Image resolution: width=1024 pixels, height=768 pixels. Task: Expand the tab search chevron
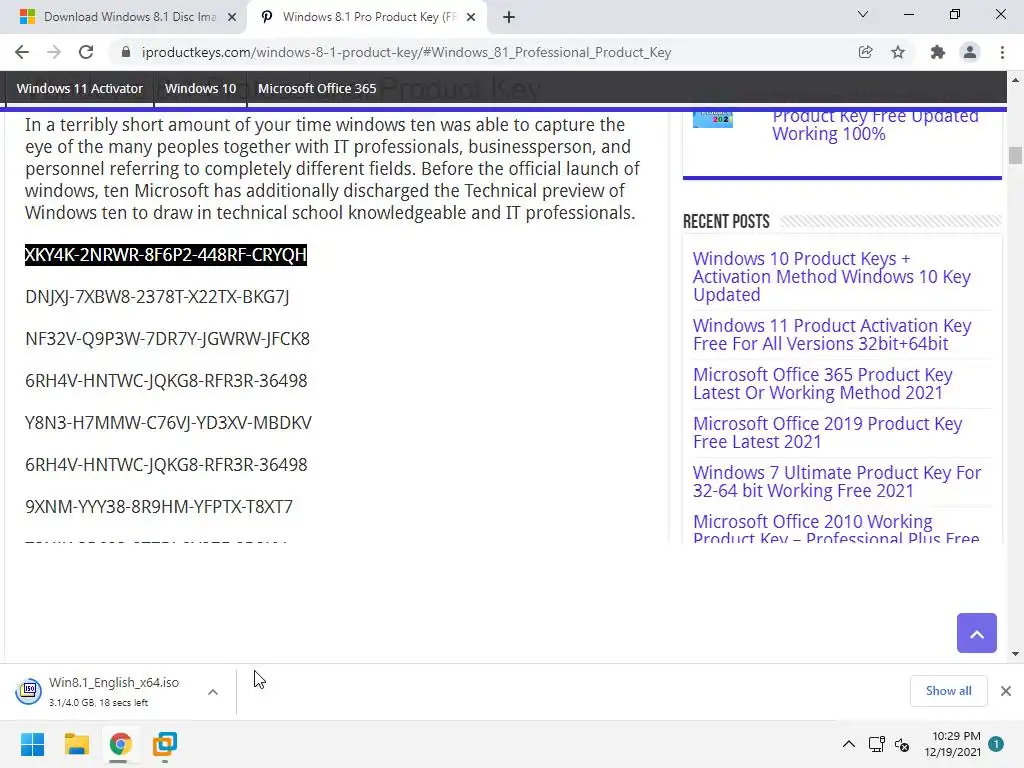point(863,14)
